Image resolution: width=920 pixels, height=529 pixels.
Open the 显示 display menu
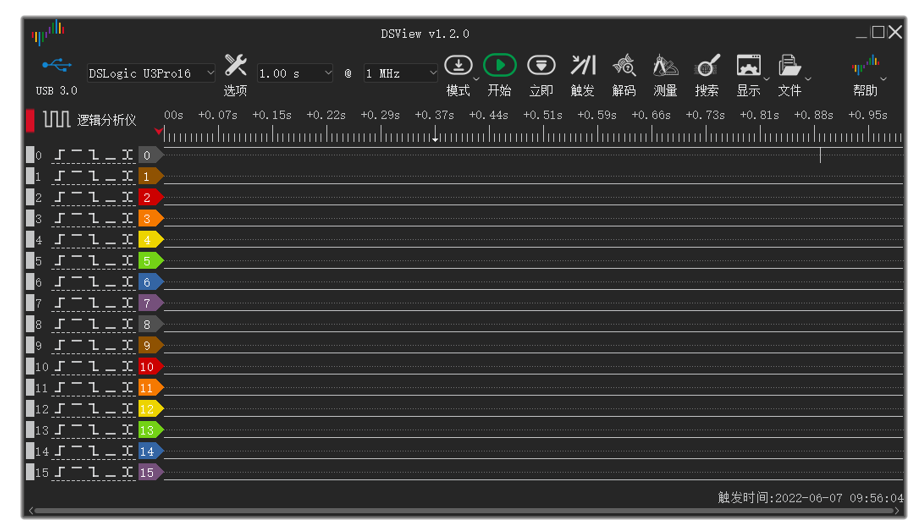749,66
